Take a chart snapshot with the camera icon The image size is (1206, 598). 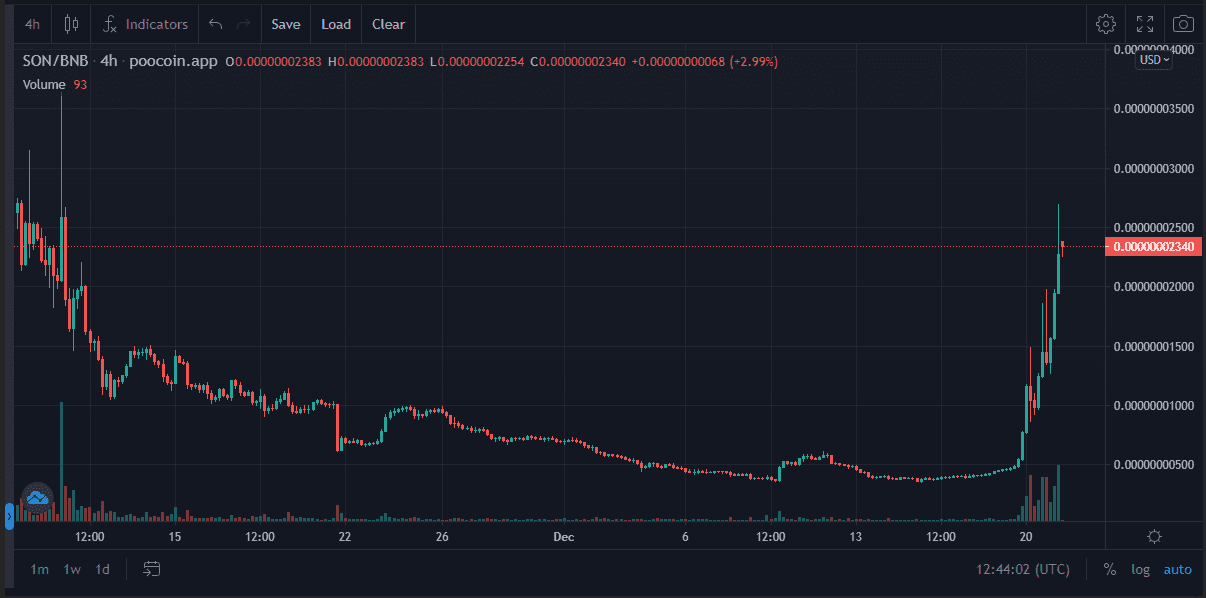(x=1183, y=23)
